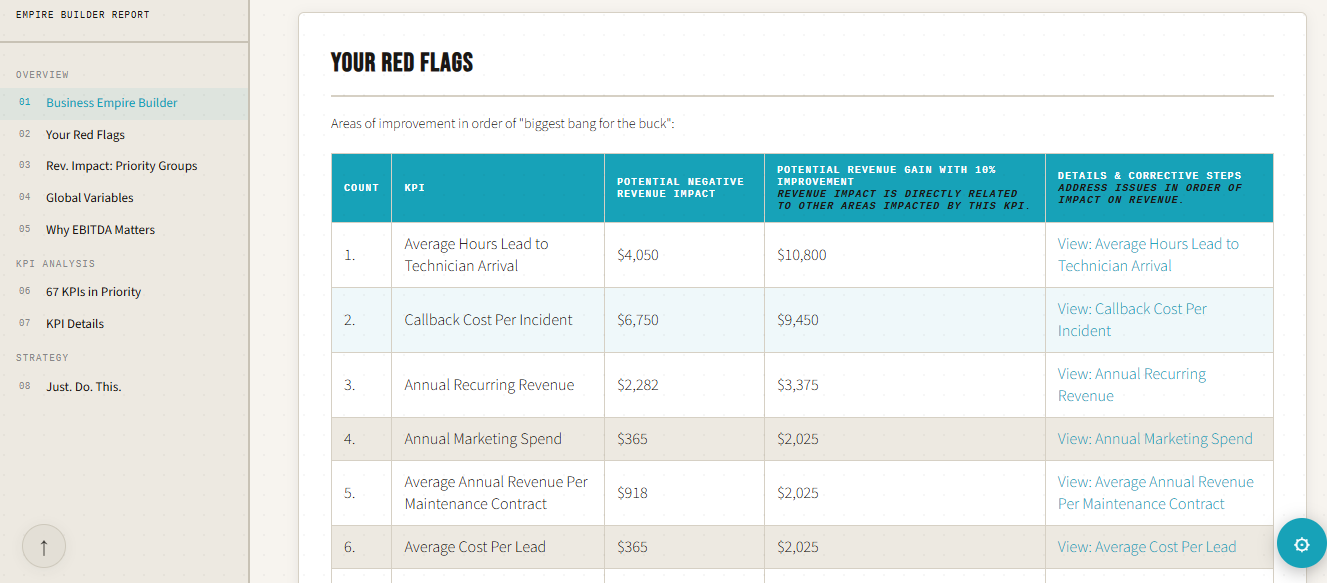The width and height of the screenshot is (1327, 583).
Task: Open the teal settings gear button
Action: click(1301, 545)
